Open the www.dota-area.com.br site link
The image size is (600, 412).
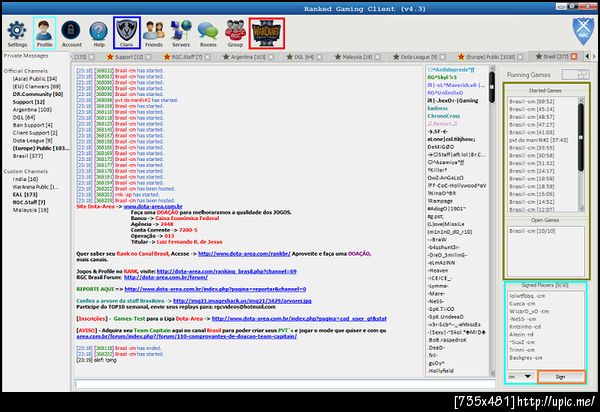click(153, 207)
